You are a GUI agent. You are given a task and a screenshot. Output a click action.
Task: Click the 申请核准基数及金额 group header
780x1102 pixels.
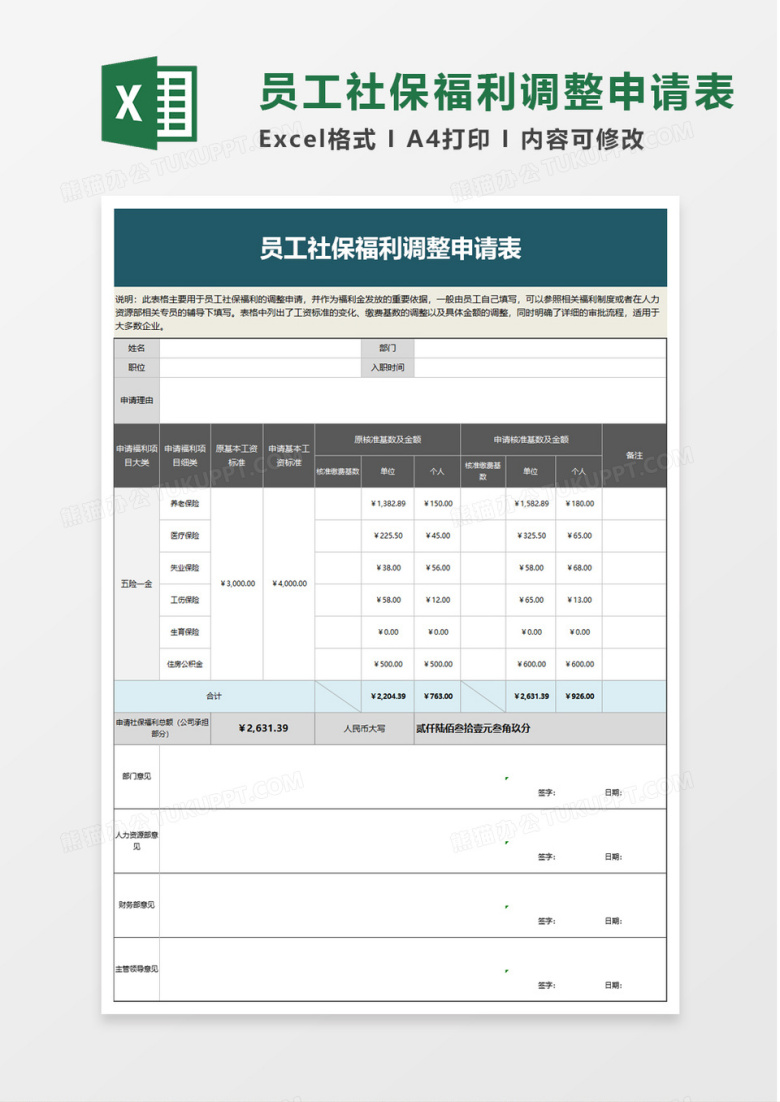pyautogui.click(x=531, y=440)
